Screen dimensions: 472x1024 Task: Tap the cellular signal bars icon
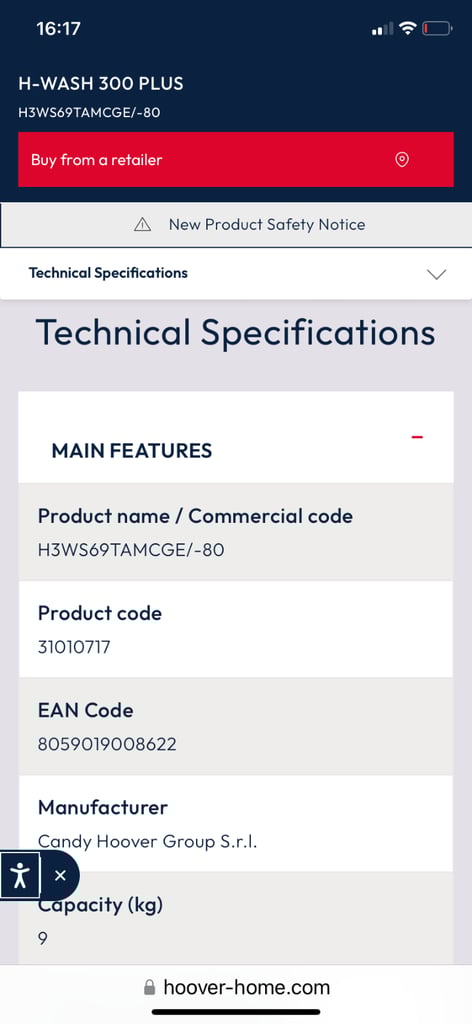click(x=383, y=28)
